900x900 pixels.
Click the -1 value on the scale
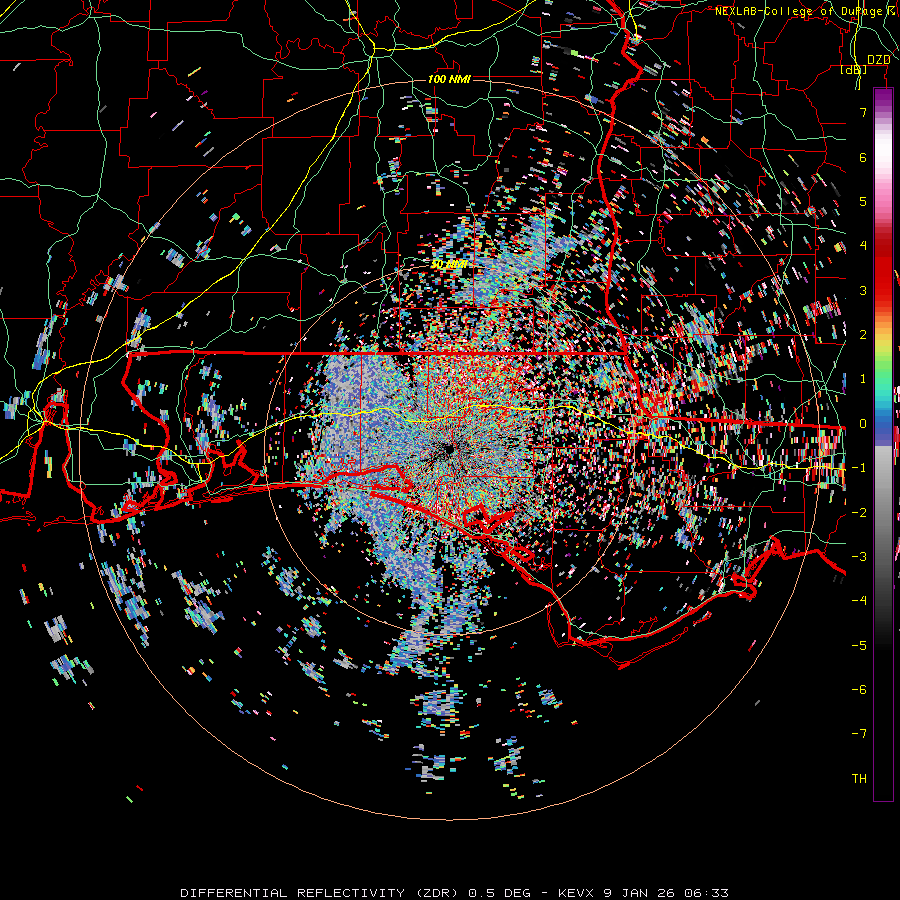click(859, 468)
